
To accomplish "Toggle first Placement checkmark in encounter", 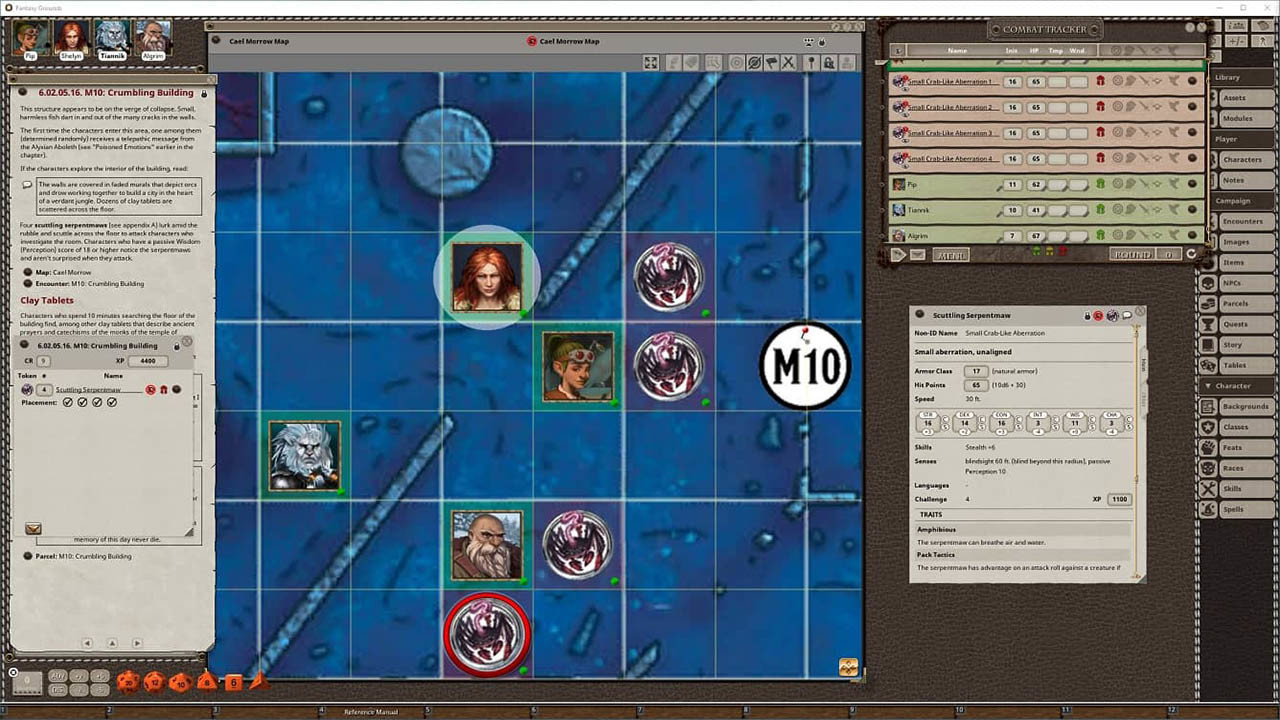I will (68, 402).
